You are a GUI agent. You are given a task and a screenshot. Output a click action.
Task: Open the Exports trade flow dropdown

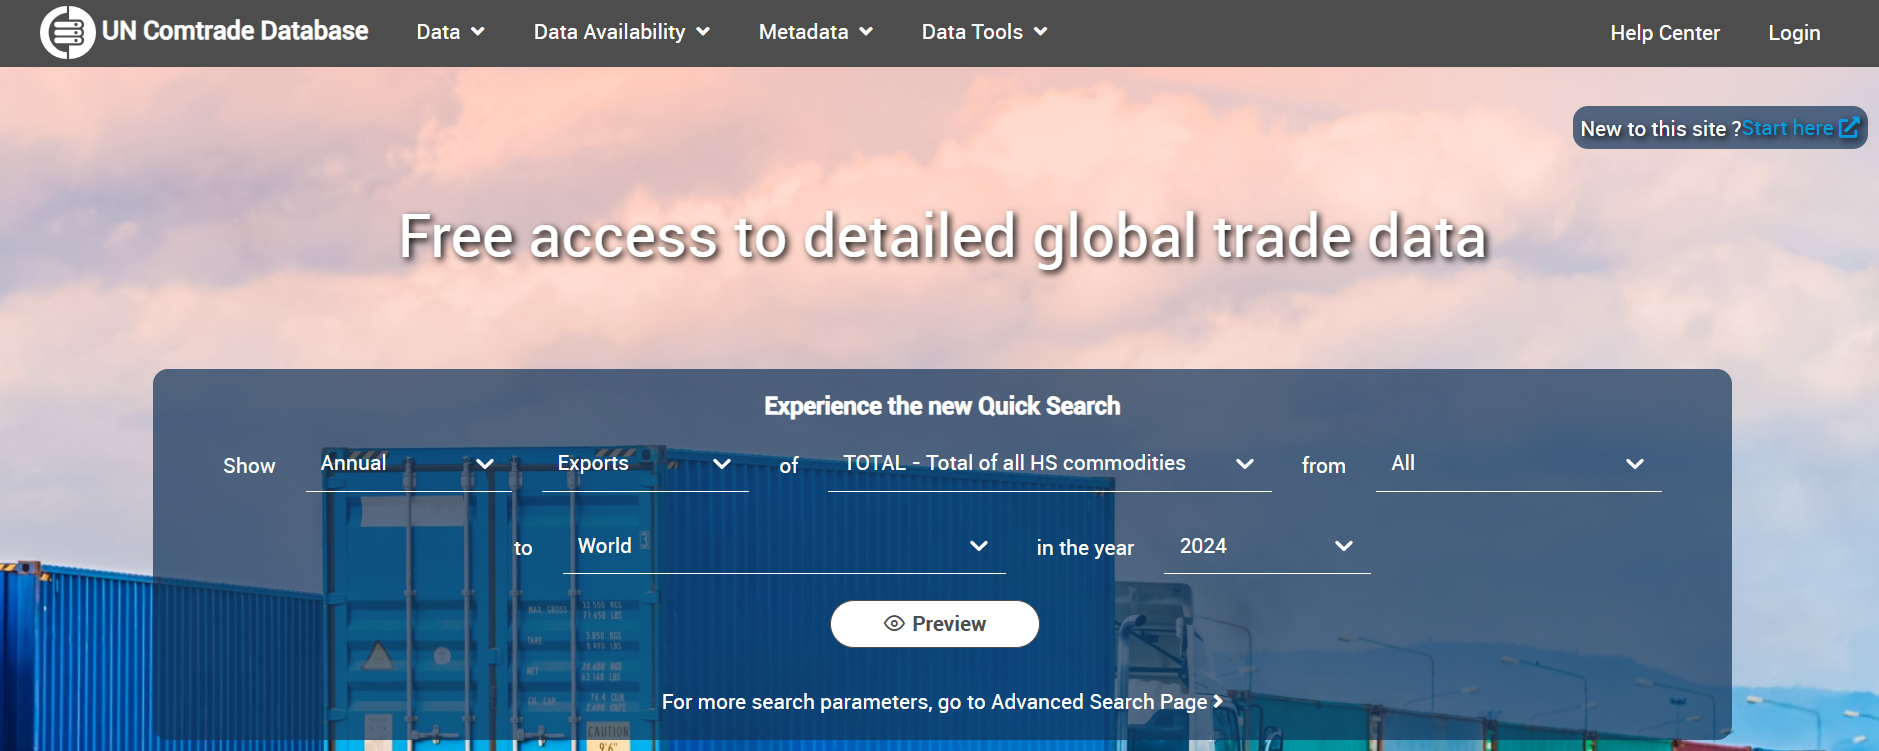click(645, 464)
